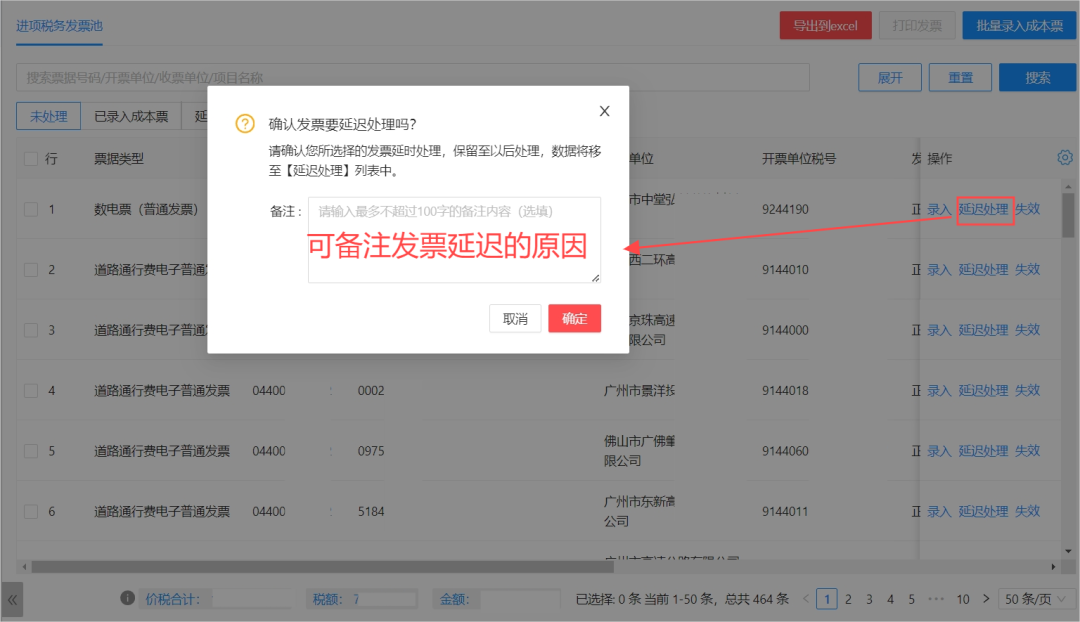The height and width of the screenshot is (622, 1080).
Task: Expand the search filters with 展开
Action: (x=890, y=78)
